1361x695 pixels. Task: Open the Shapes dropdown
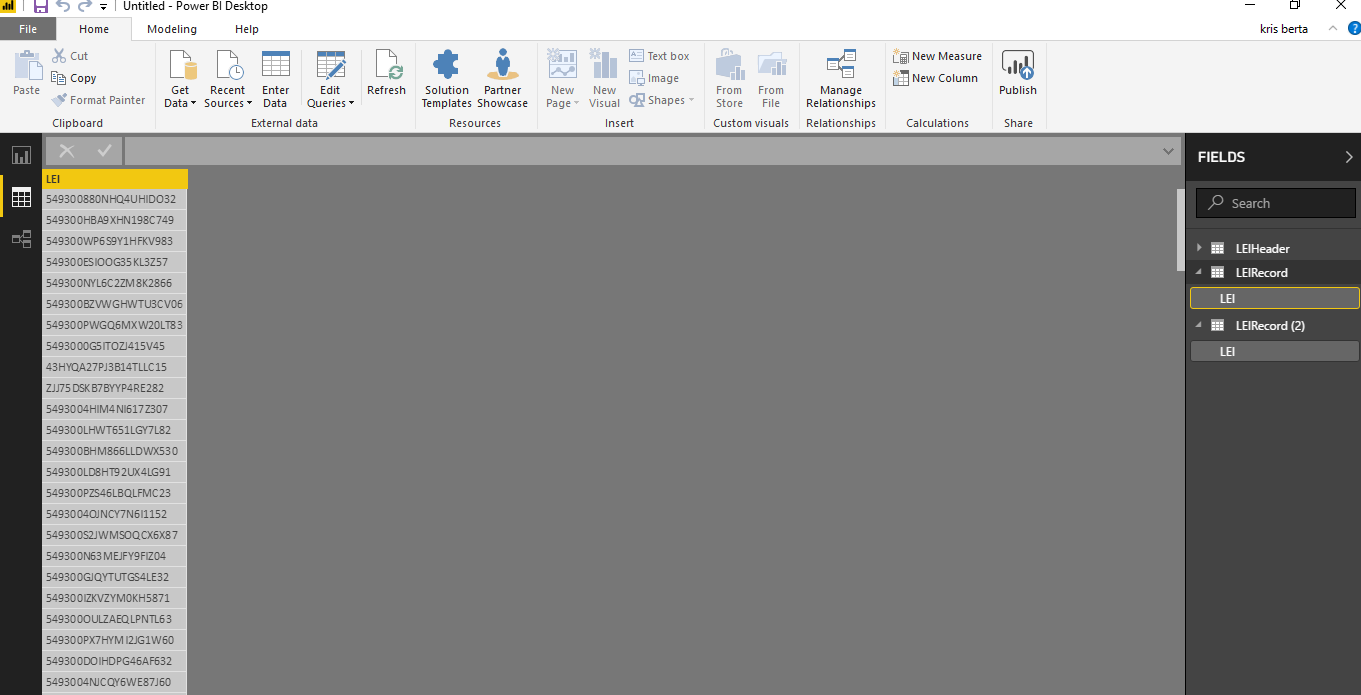click(x=661, y=100)
